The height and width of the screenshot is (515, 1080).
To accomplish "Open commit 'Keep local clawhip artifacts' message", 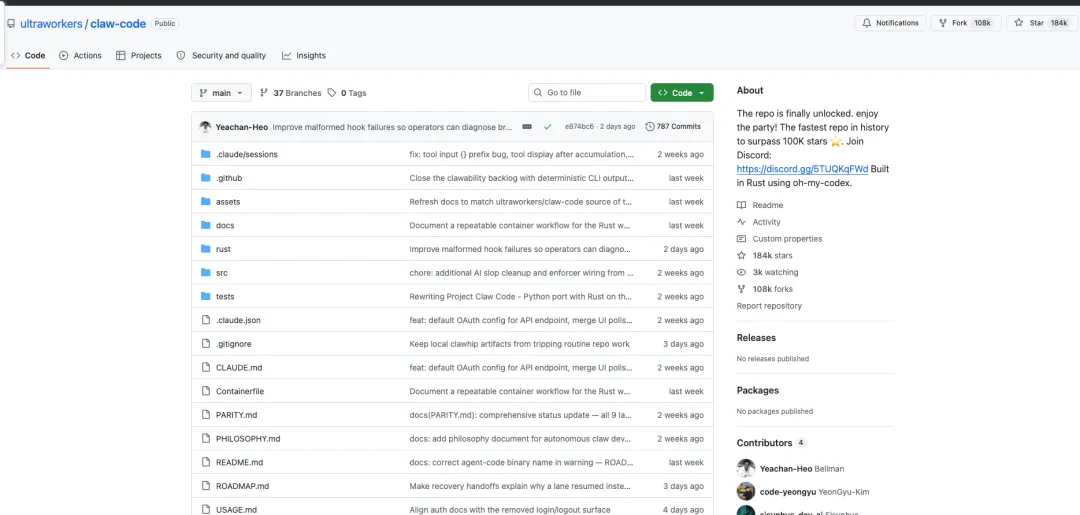I will coord(519,344).
